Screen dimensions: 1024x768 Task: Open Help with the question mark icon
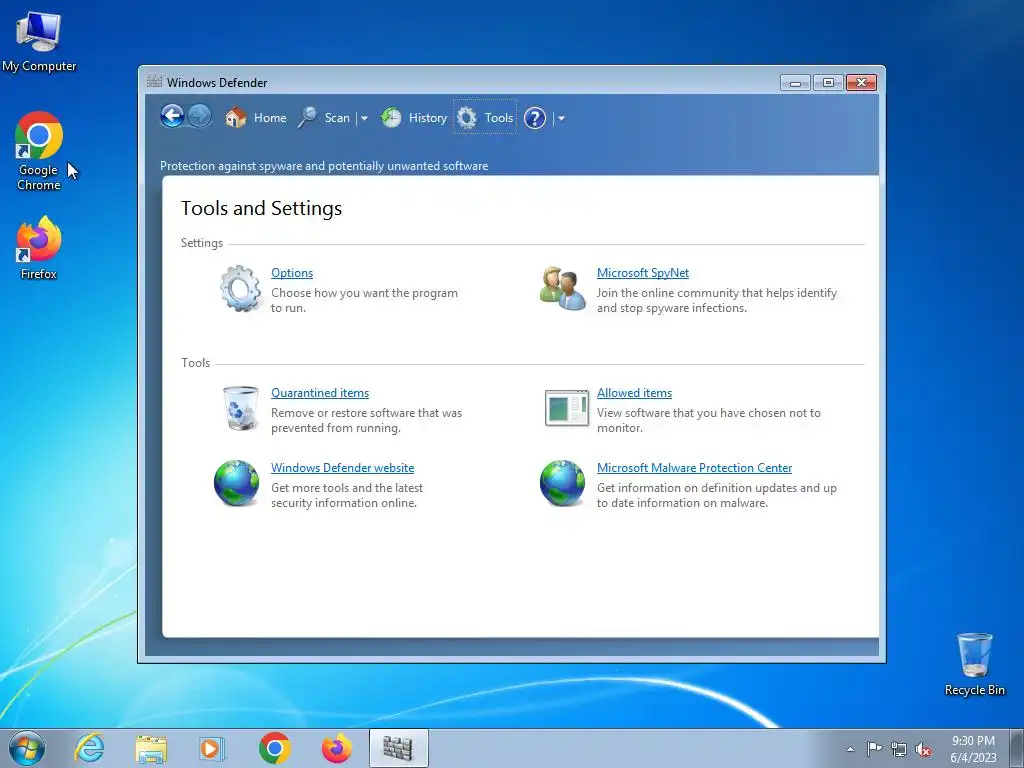click(x=535, y=118)
